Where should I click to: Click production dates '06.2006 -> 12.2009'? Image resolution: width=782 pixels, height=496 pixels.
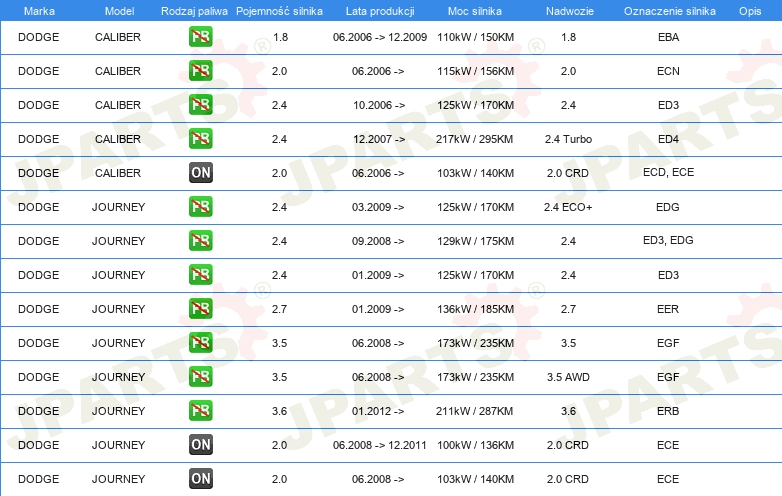pyautogui.click(x=380, y=37)
